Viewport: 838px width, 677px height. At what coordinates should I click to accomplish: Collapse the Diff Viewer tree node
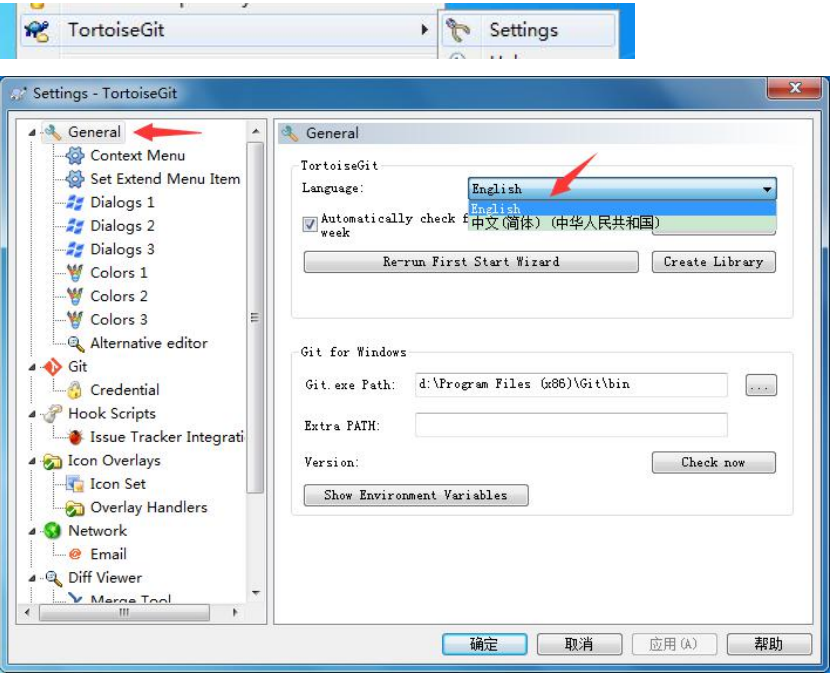click(32, 578)
